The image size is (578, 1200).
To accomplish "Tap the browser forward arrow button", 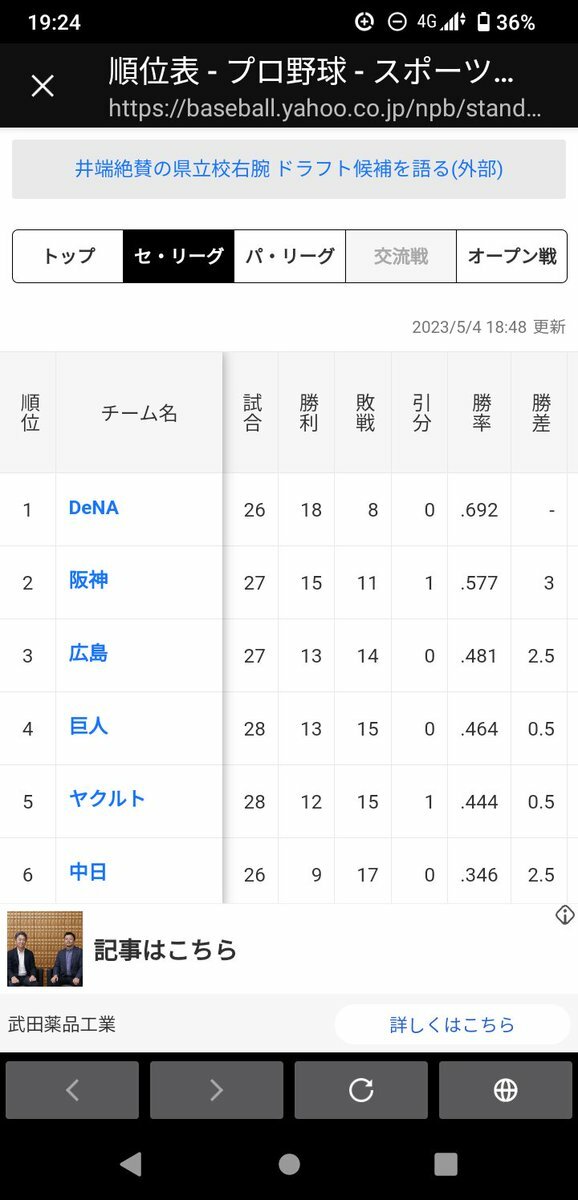I will [216, 1090].
